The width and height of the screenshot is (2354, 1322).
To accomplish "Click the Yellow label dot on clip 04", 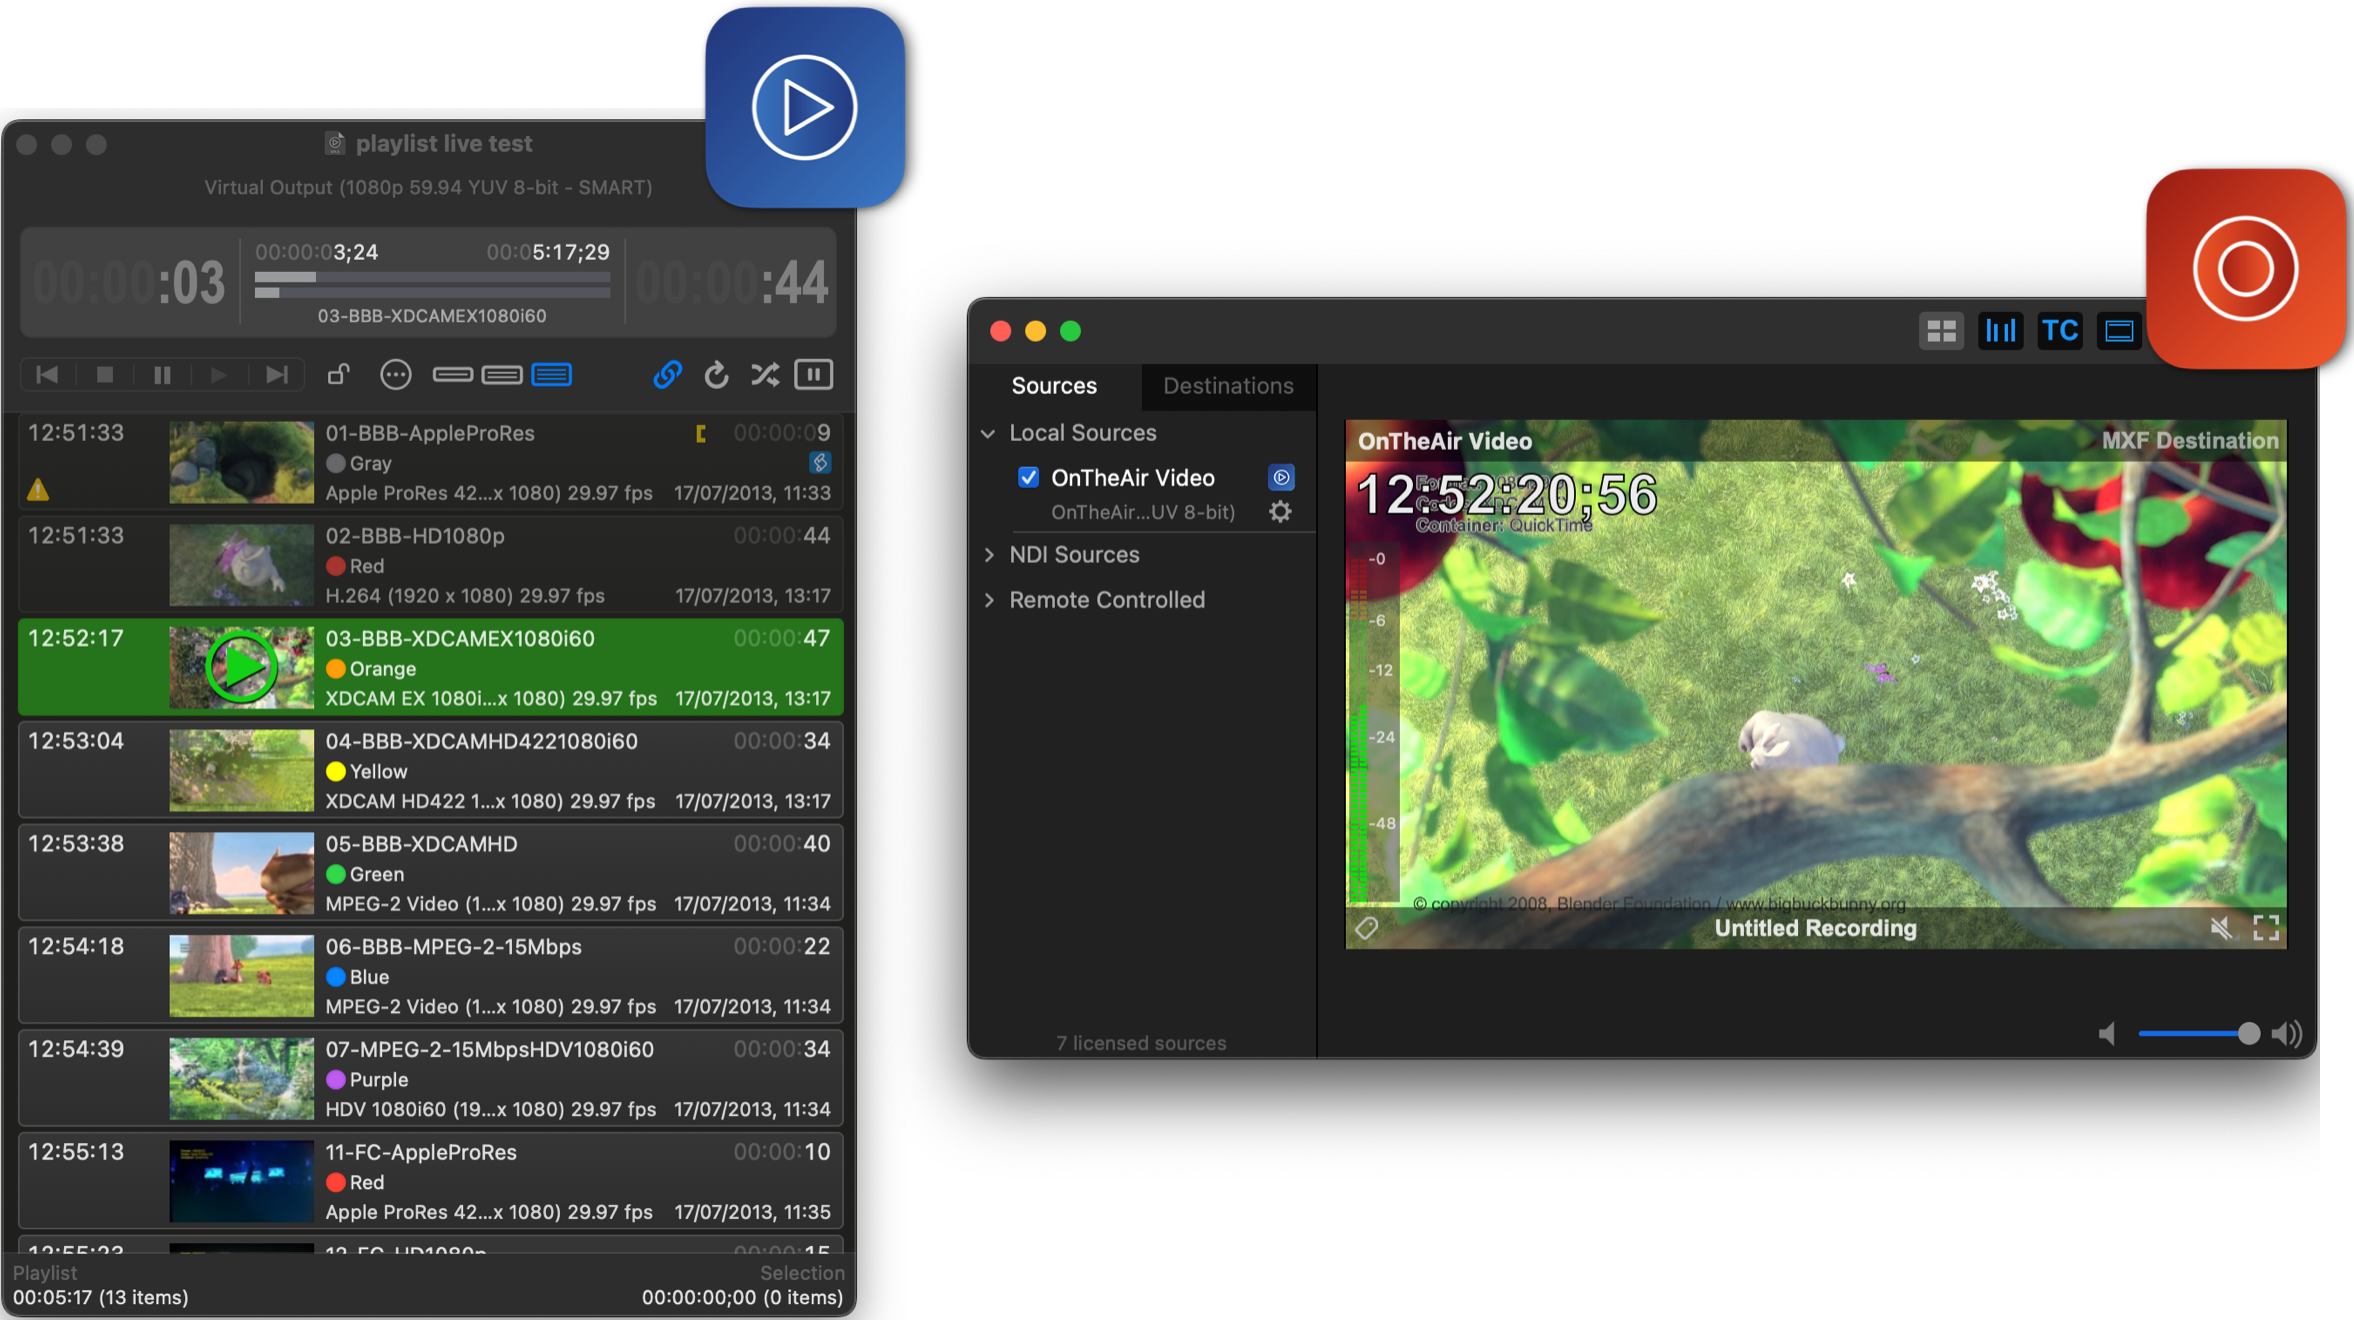I will [x=336, y=771].
